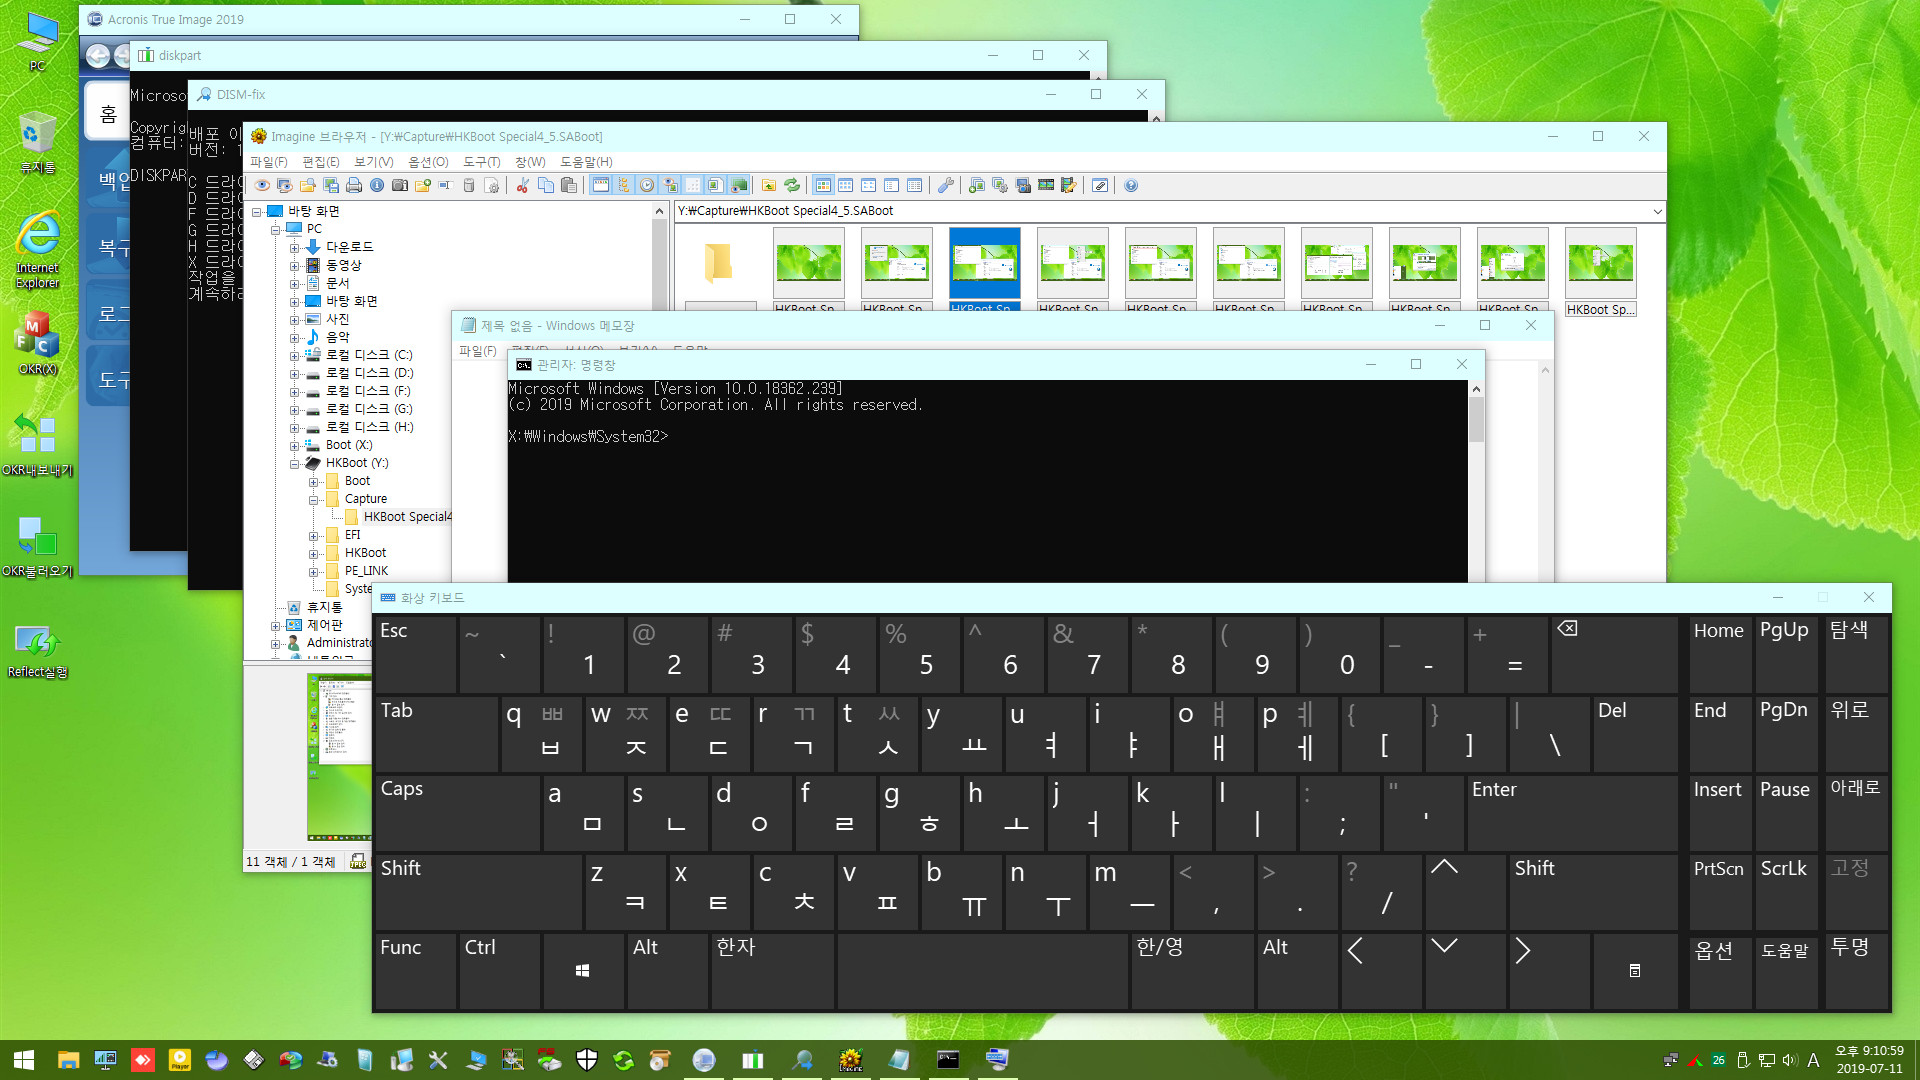Click the filmstrip animation icon in Imagine toolbar

(x=1046, y=185)
